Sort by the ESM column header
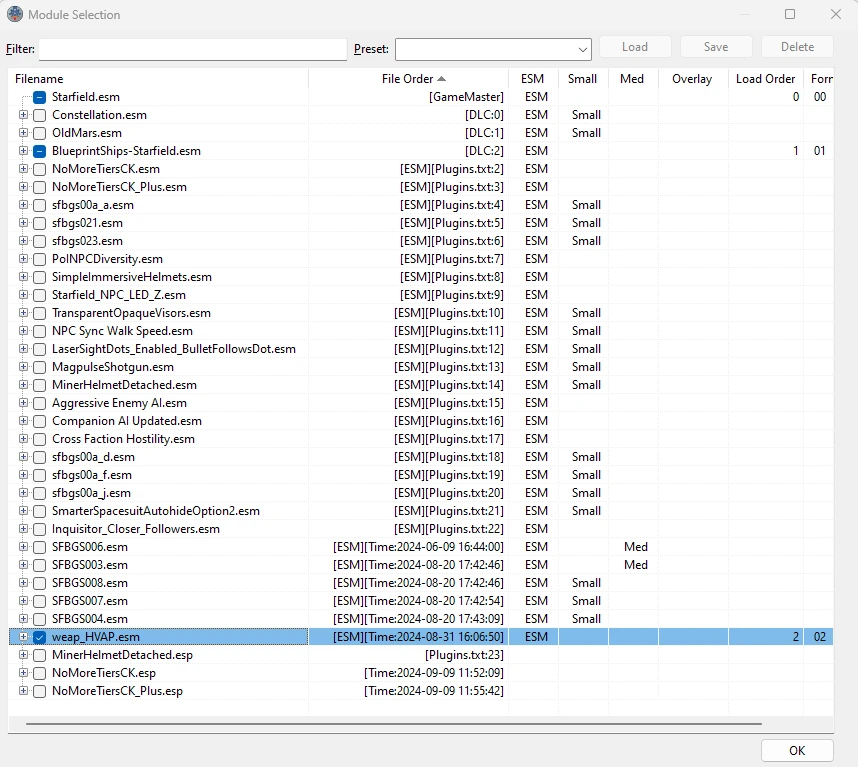This screenshot has height=767, width=858. tap(533, 79)
